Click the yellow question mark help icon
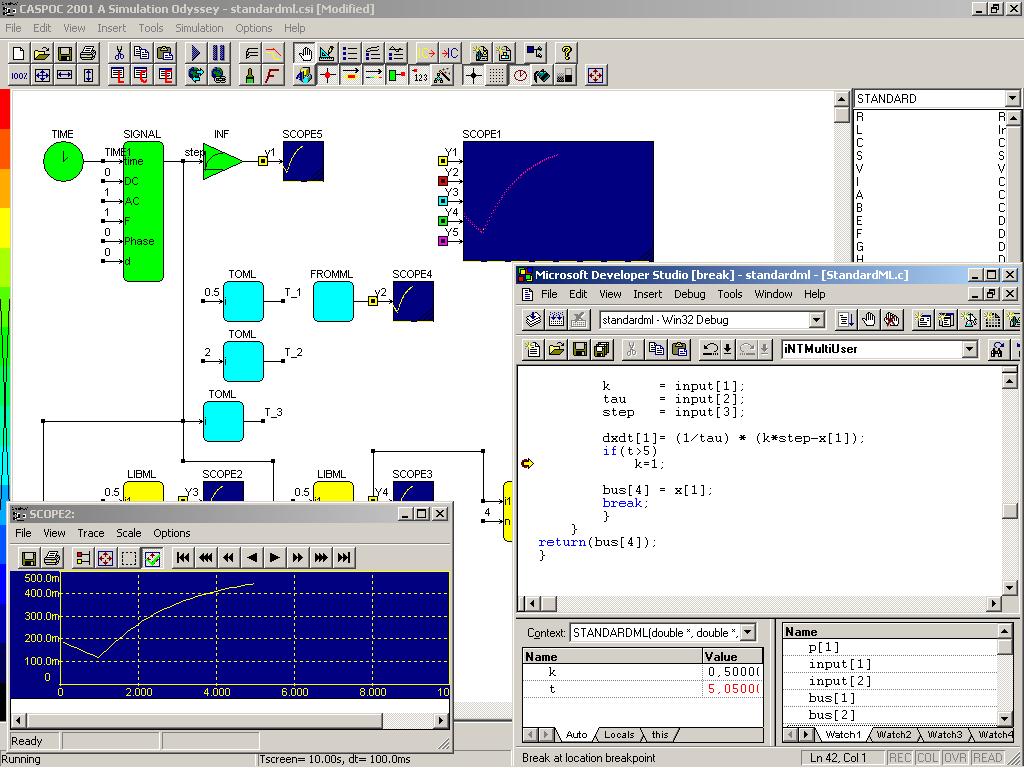 pyautogui.click(x=566, y=53)
